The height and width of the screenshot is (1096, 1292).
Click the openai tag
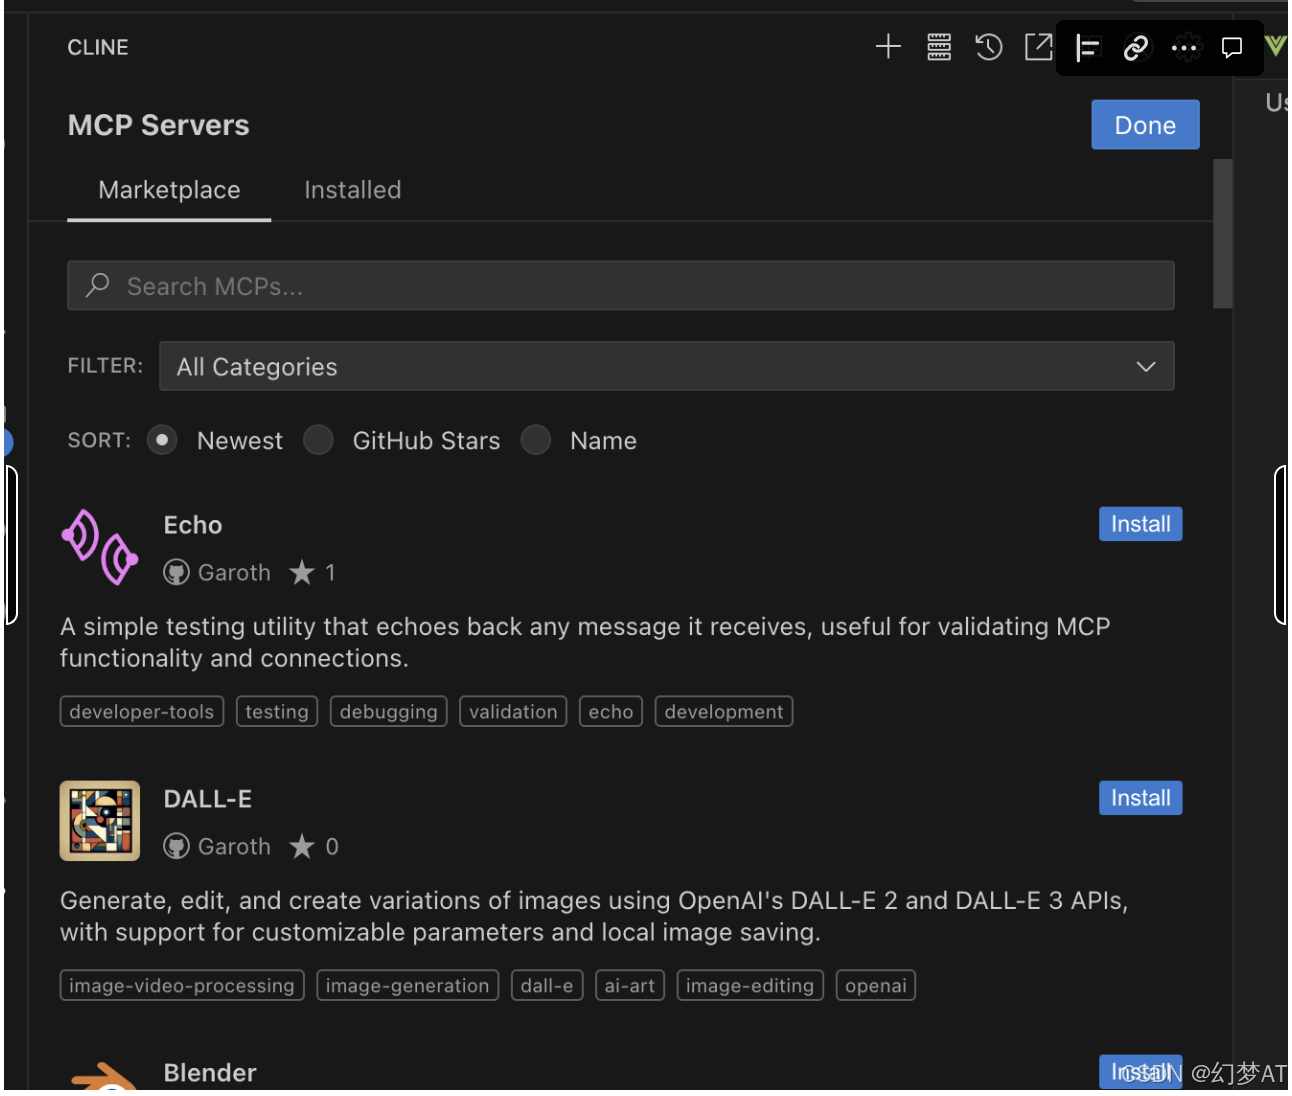point(876,986)
